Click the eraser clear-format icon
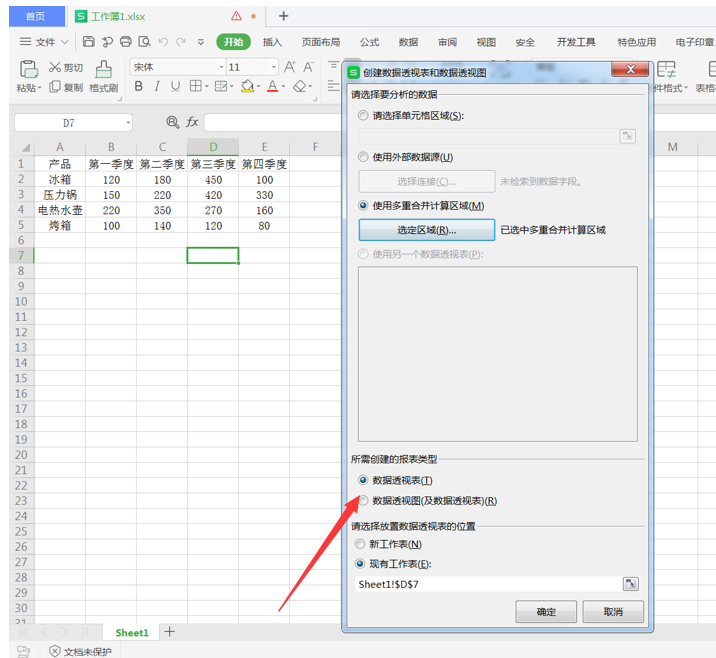 click(300, 86)
